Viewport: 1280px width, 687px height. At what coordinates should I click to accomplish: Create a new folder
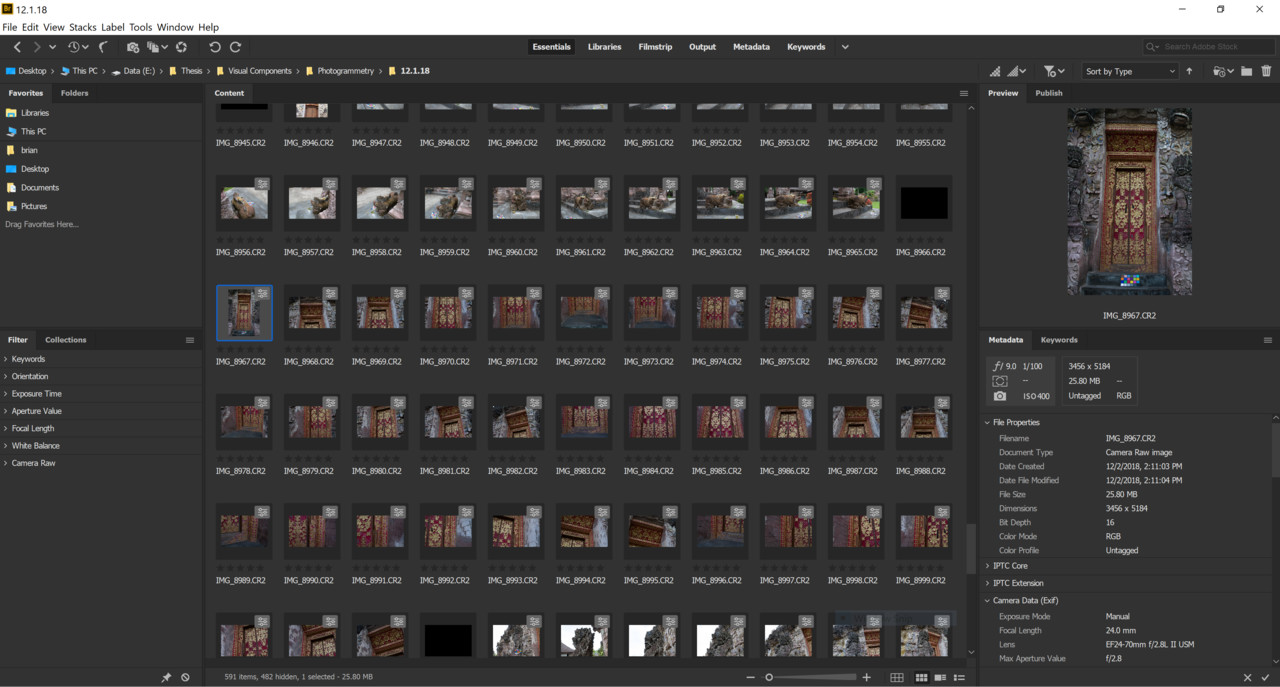coord(1247,72)
